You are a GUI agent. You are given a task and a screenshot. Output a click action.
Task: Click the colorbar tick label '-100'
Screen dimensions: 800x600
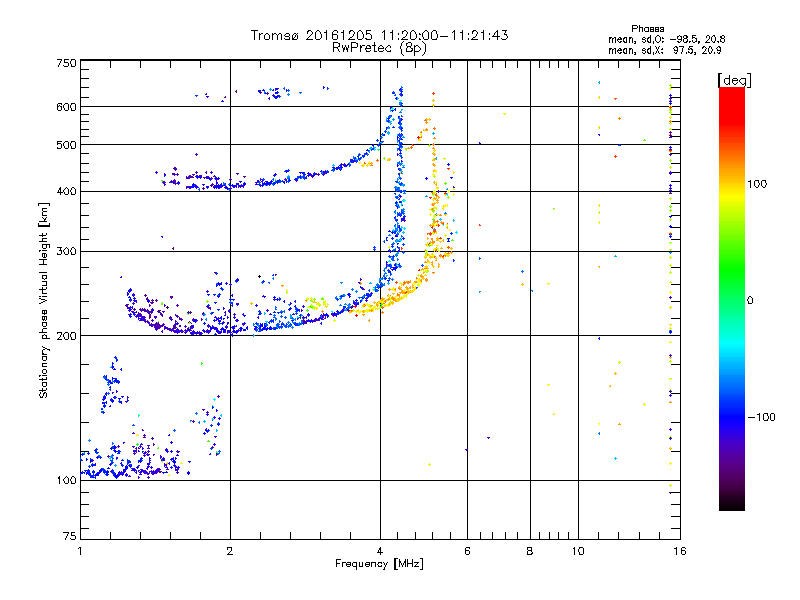click(761, 417)
